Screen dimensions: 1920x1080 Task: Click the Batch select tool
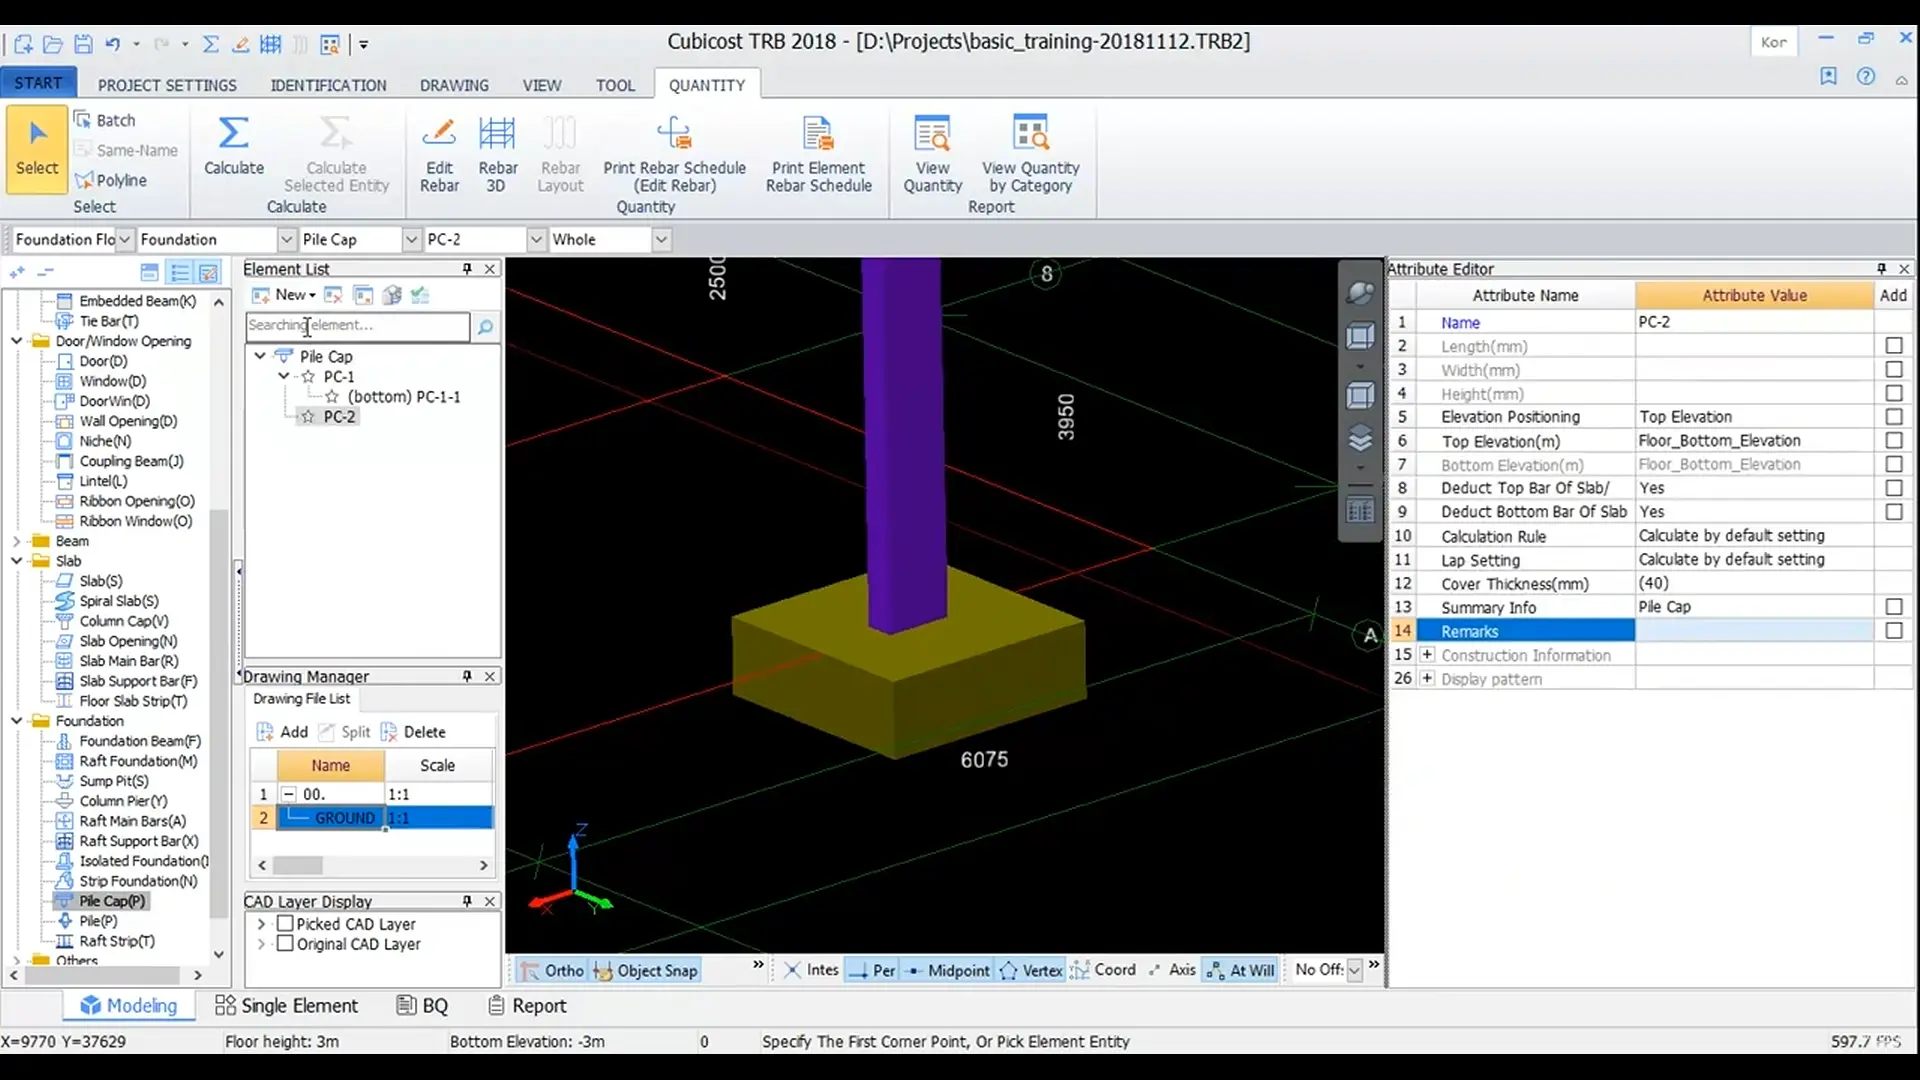[x=104, y=120]
